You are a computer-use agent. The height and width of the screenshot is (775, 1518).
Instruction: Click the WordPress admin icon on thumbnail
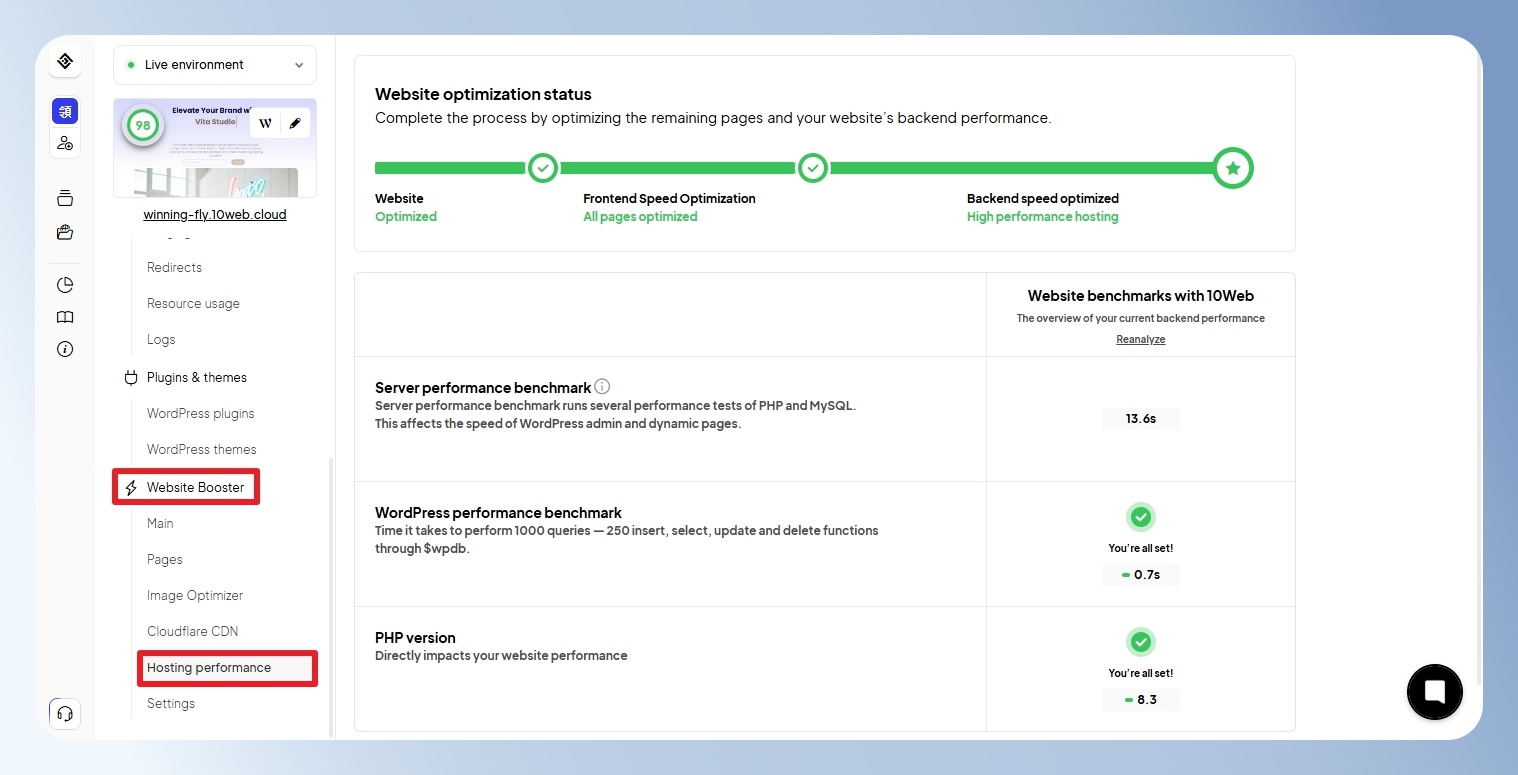click(x=265, y=123)
